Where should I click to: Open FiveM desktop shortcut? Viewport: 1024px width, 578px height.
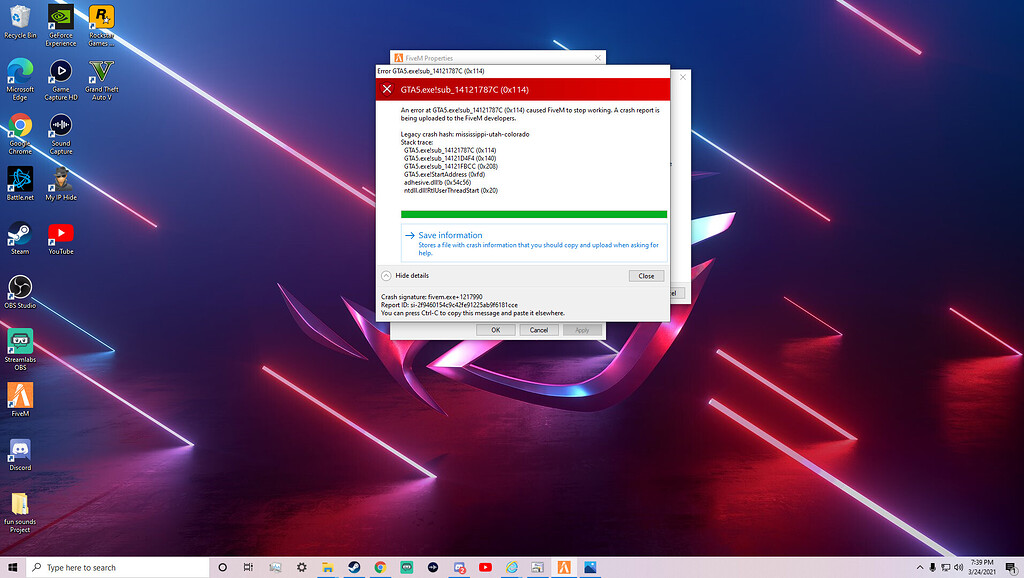pos(20,399)
